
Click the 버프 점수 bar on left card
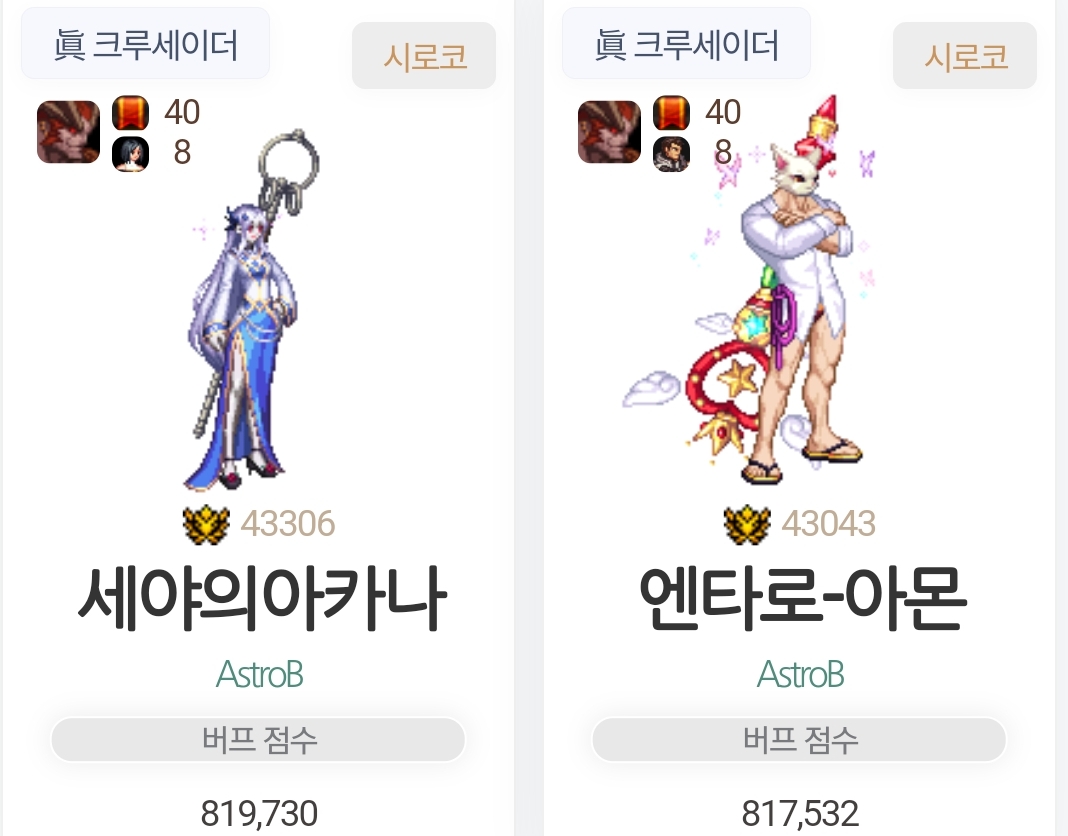point(258,739)
